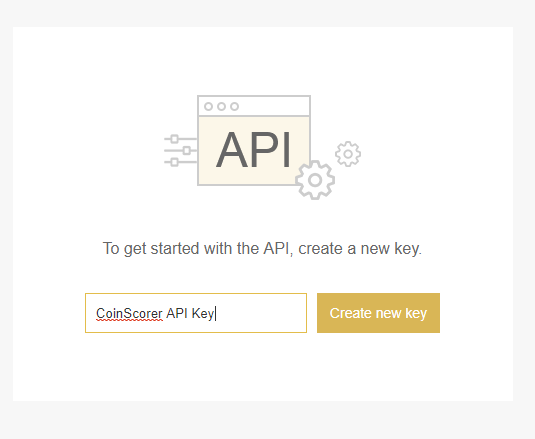The height and width of the screenshot is (439, 535).
Task: Place cursor on word Key in input
Action: 203,313
